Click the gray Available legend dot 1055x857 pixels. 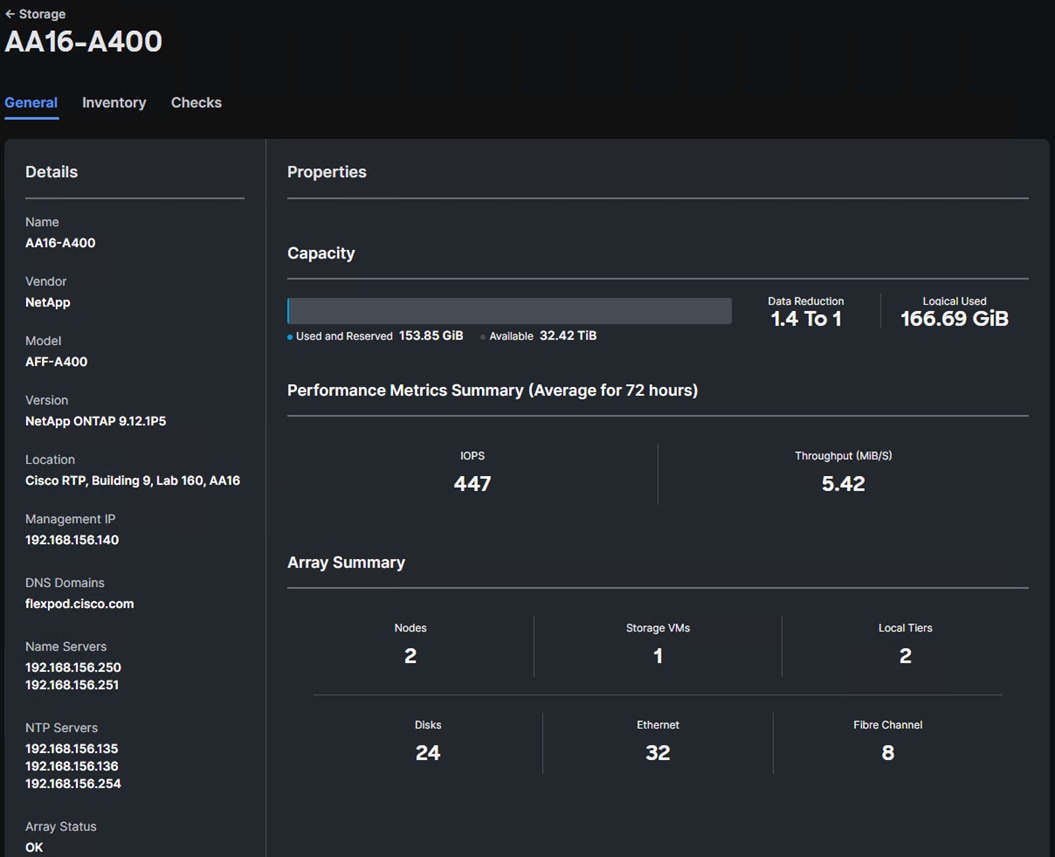483,337
